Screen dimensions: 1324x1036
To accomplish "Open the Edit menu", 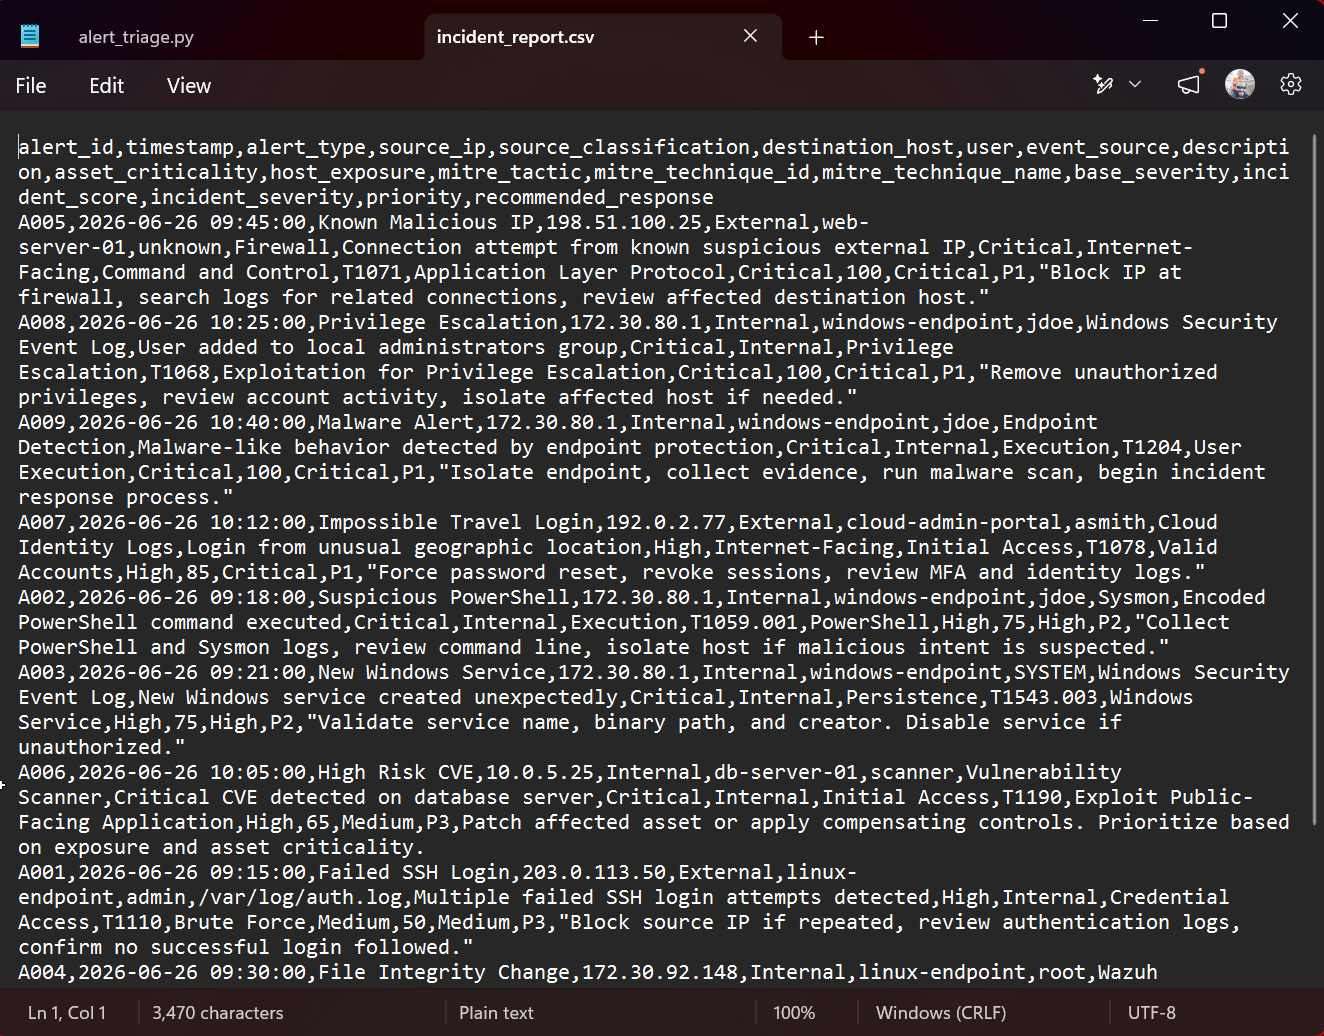I will tap(106, 86).
